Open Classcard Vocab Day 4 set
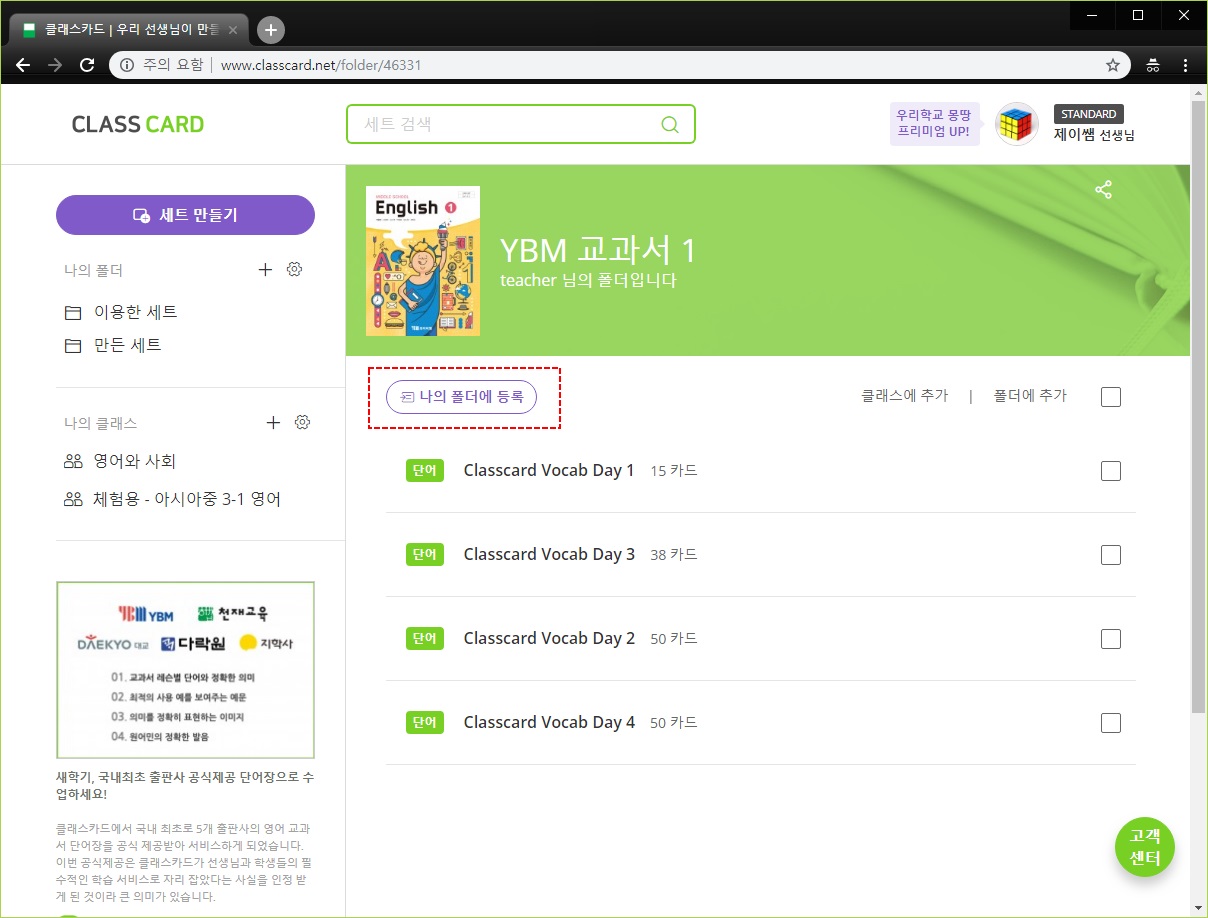Screen dimensions: 1208x918 (x=549, y=722)
